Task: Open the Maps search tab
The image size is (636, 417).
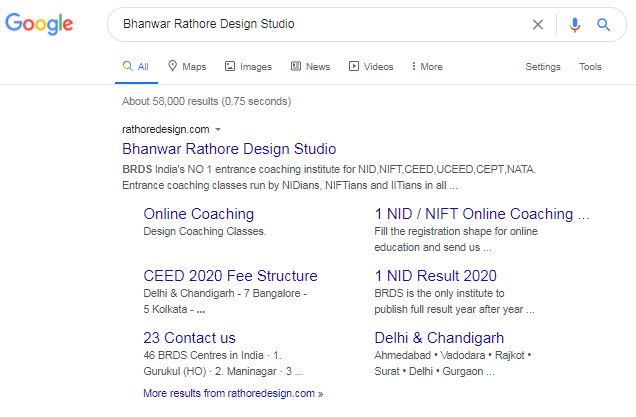Action: coord(187,67)
